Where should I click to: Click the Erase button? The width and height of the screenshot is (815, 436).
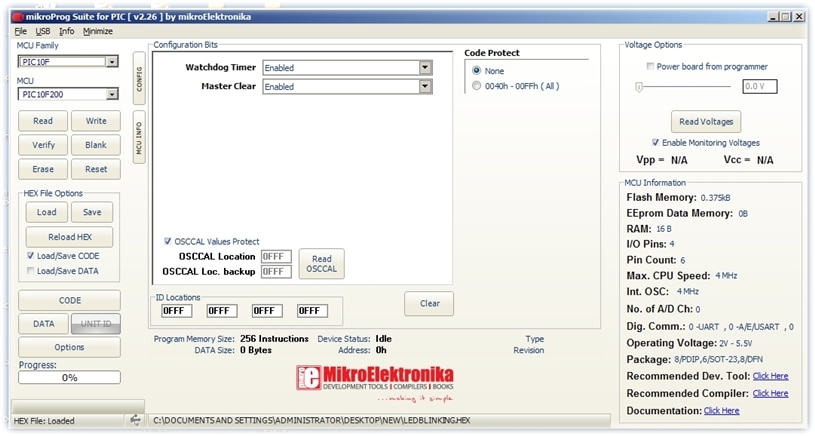(x=43, y=169)
